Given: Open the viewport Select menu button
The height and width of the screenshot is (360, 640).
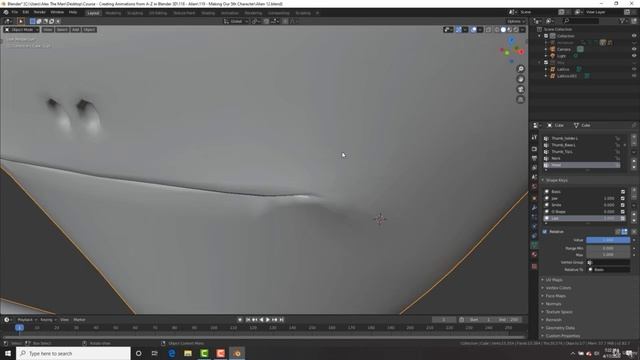Looking at the screenshot, I should (62, 30).
